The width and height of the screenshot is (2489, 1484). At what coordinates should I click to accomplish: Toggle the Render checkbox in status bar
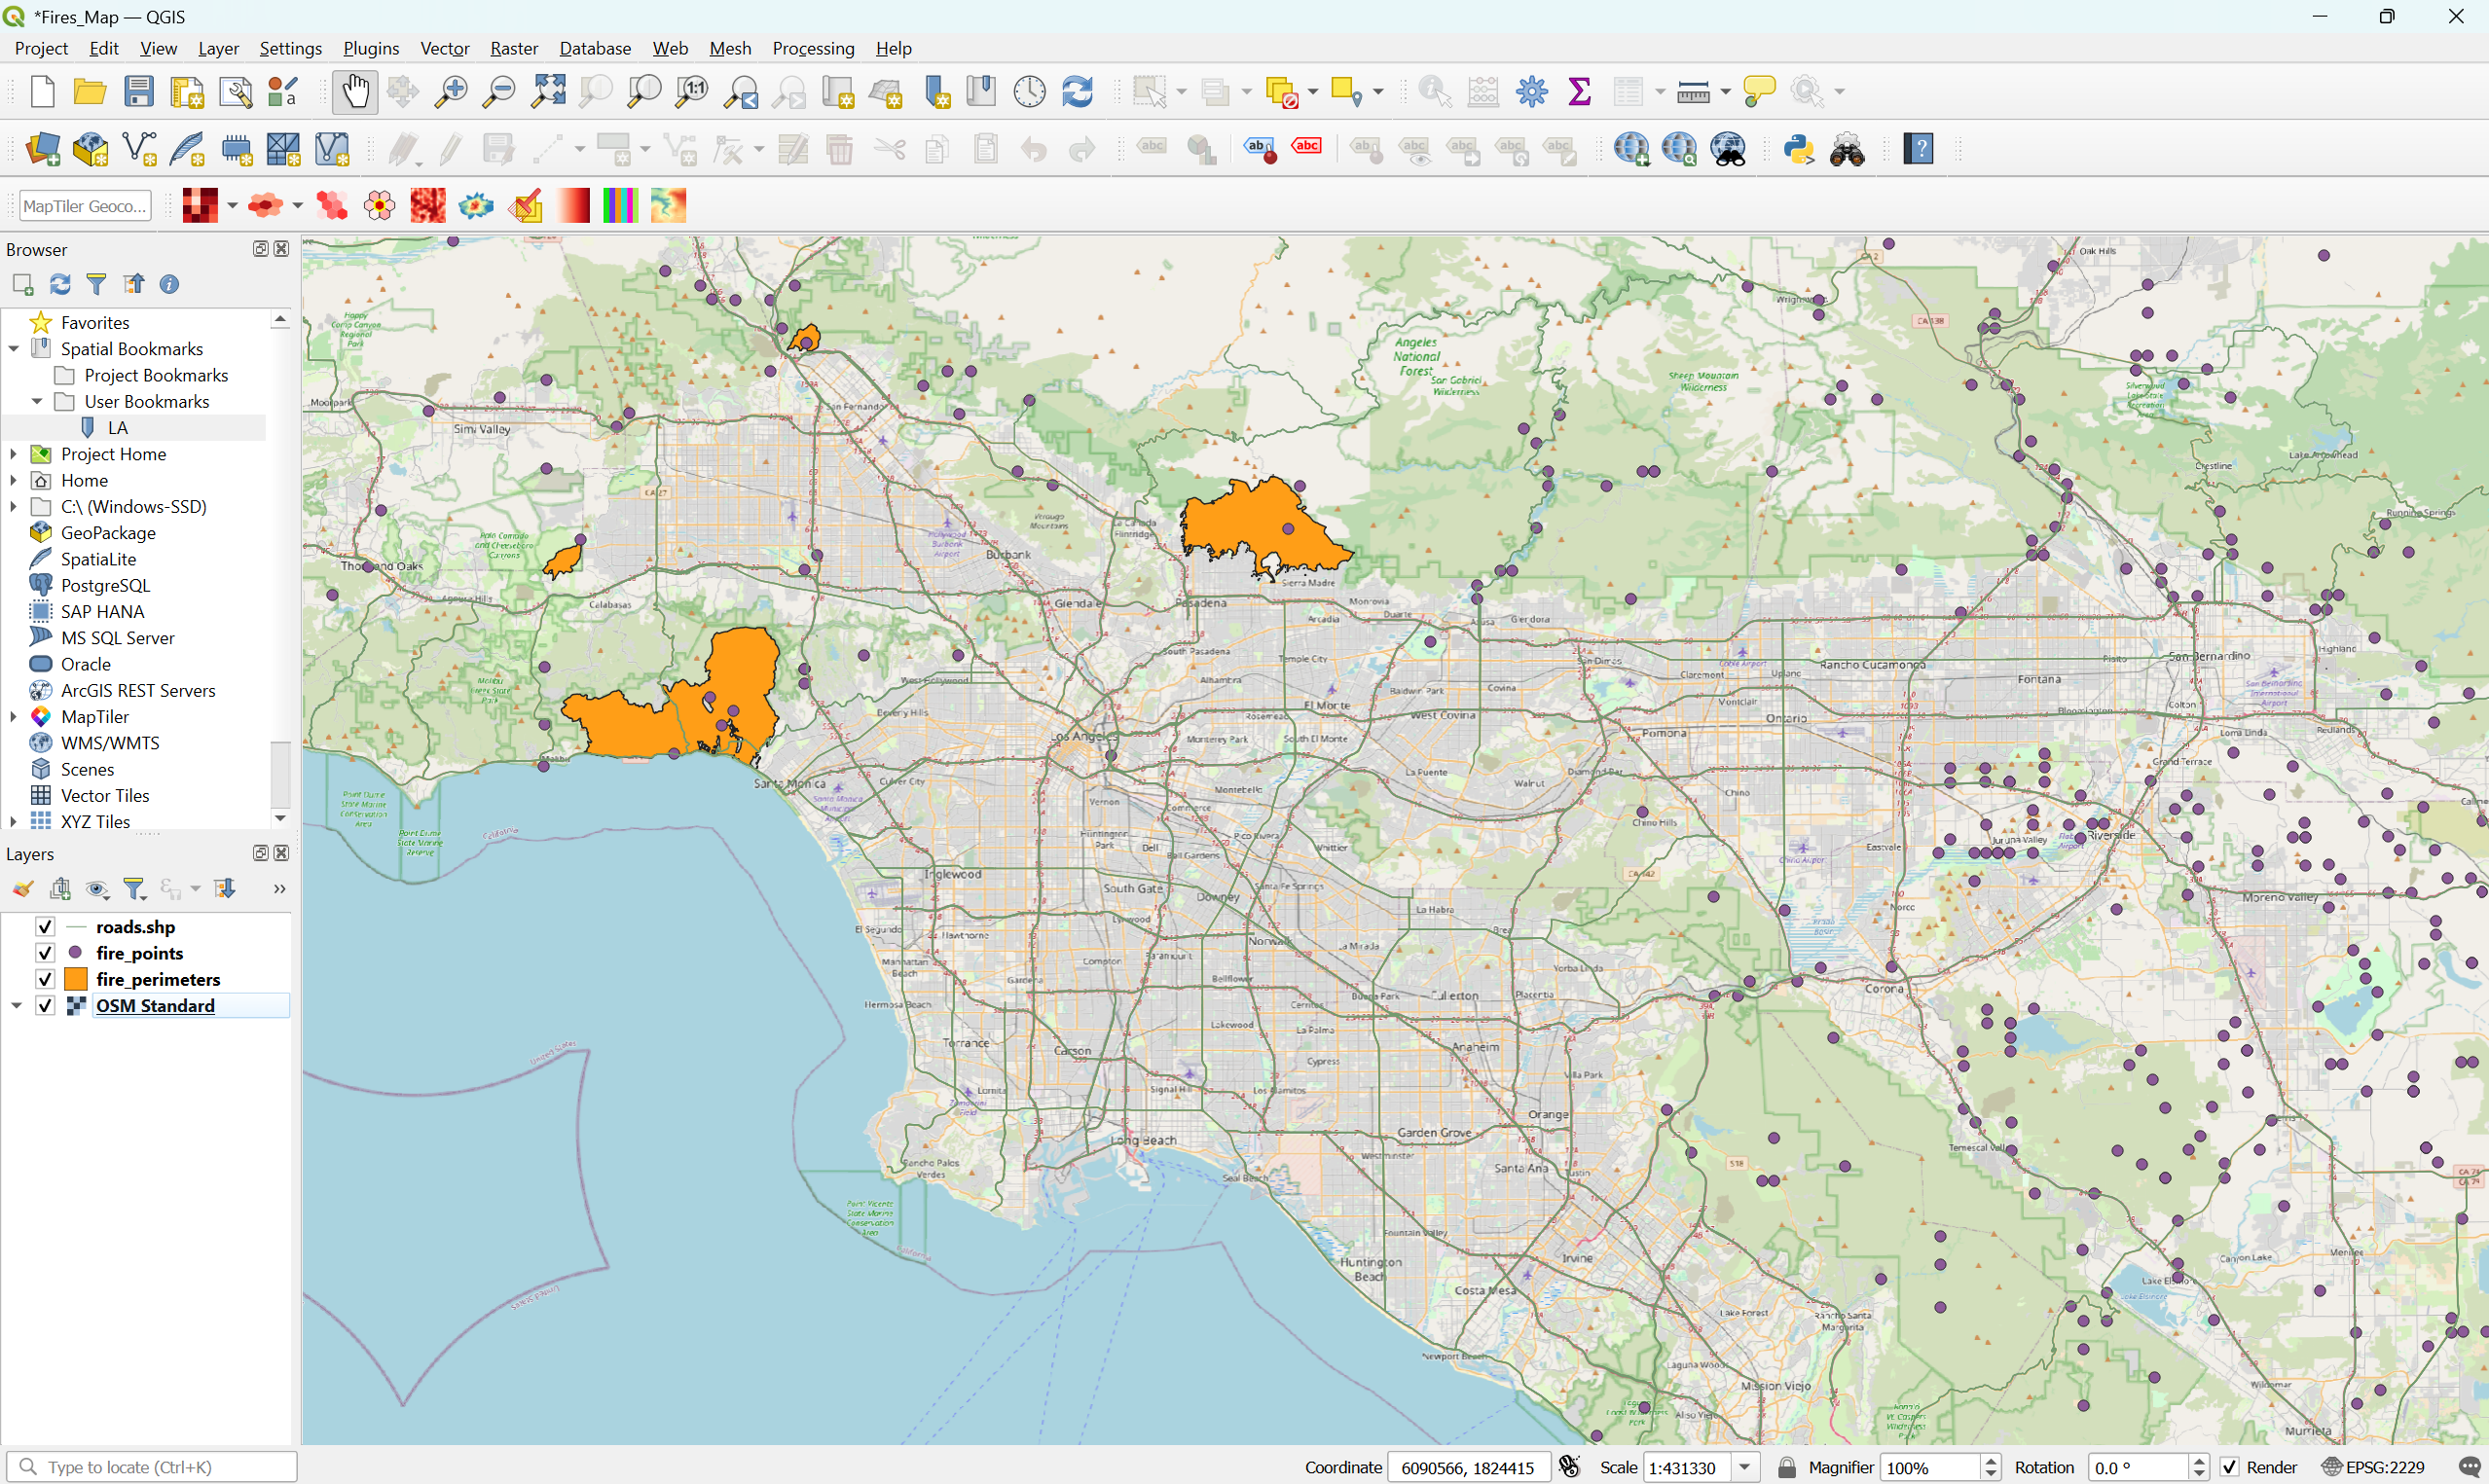click(x=2229, y=1467)
